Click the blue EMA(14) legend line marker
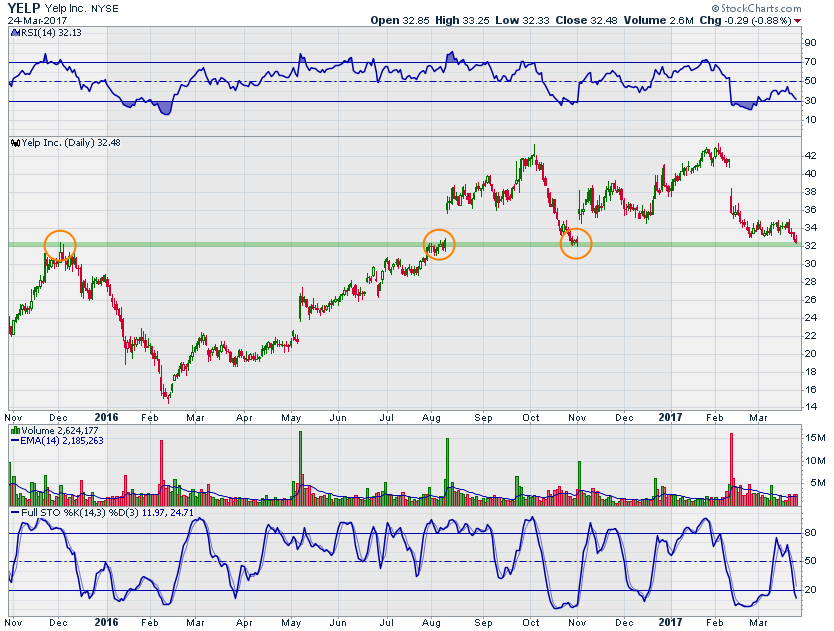 [14, 440]
